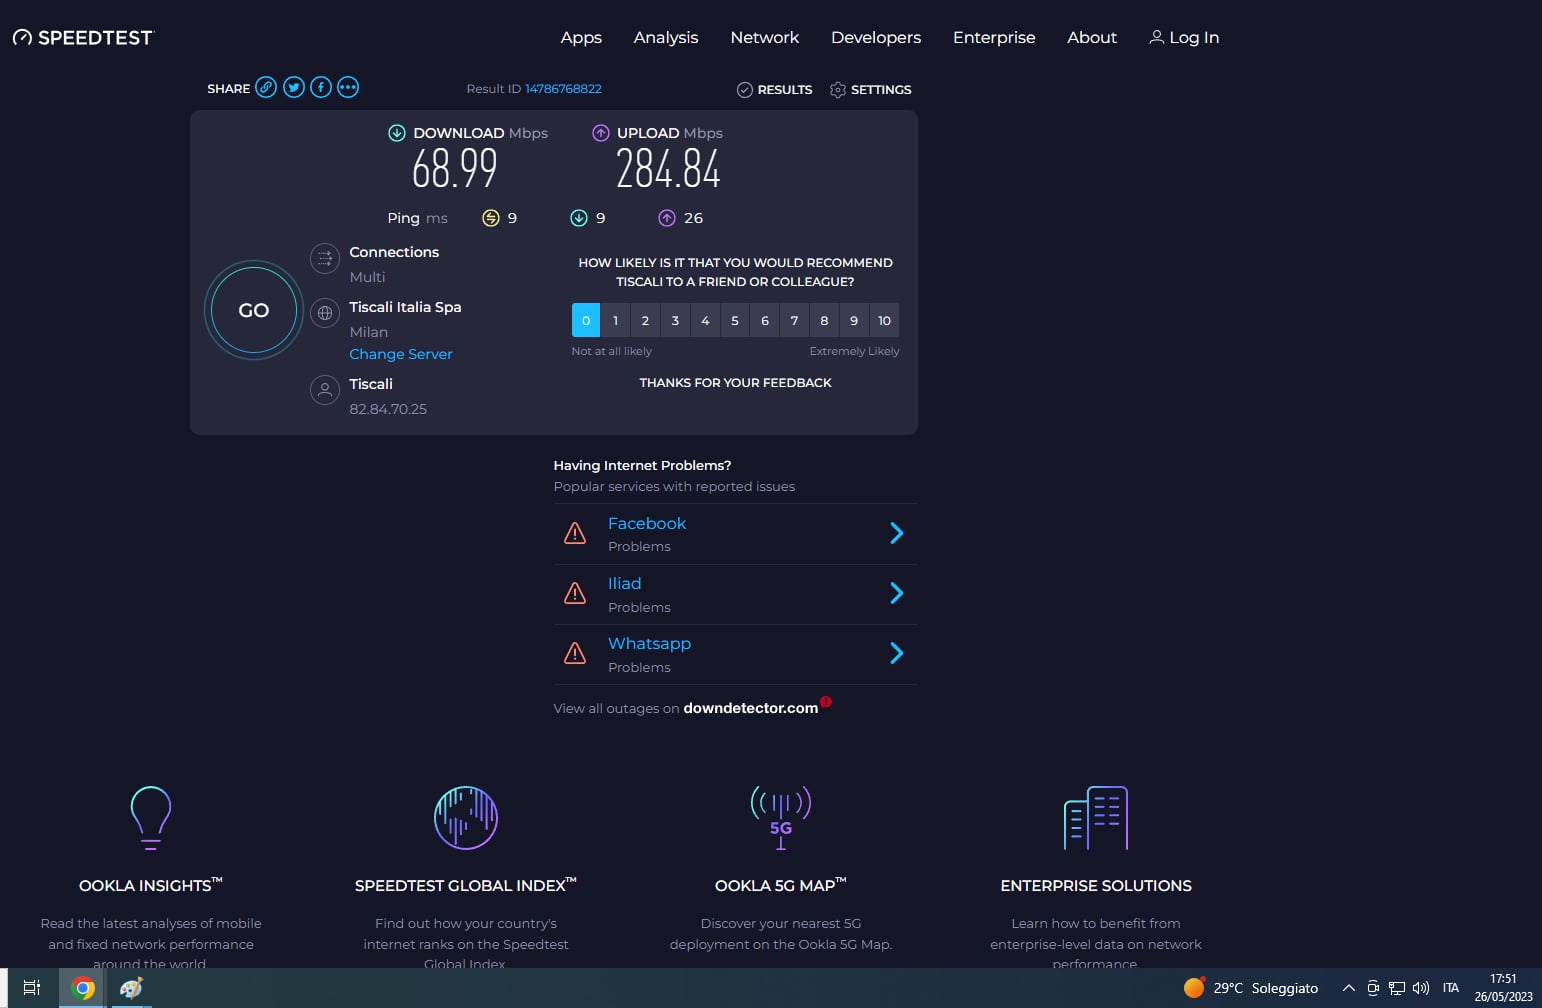Click the Speedtest logo
Screen dimensions: 1542x1008
[x=83, y=38]
